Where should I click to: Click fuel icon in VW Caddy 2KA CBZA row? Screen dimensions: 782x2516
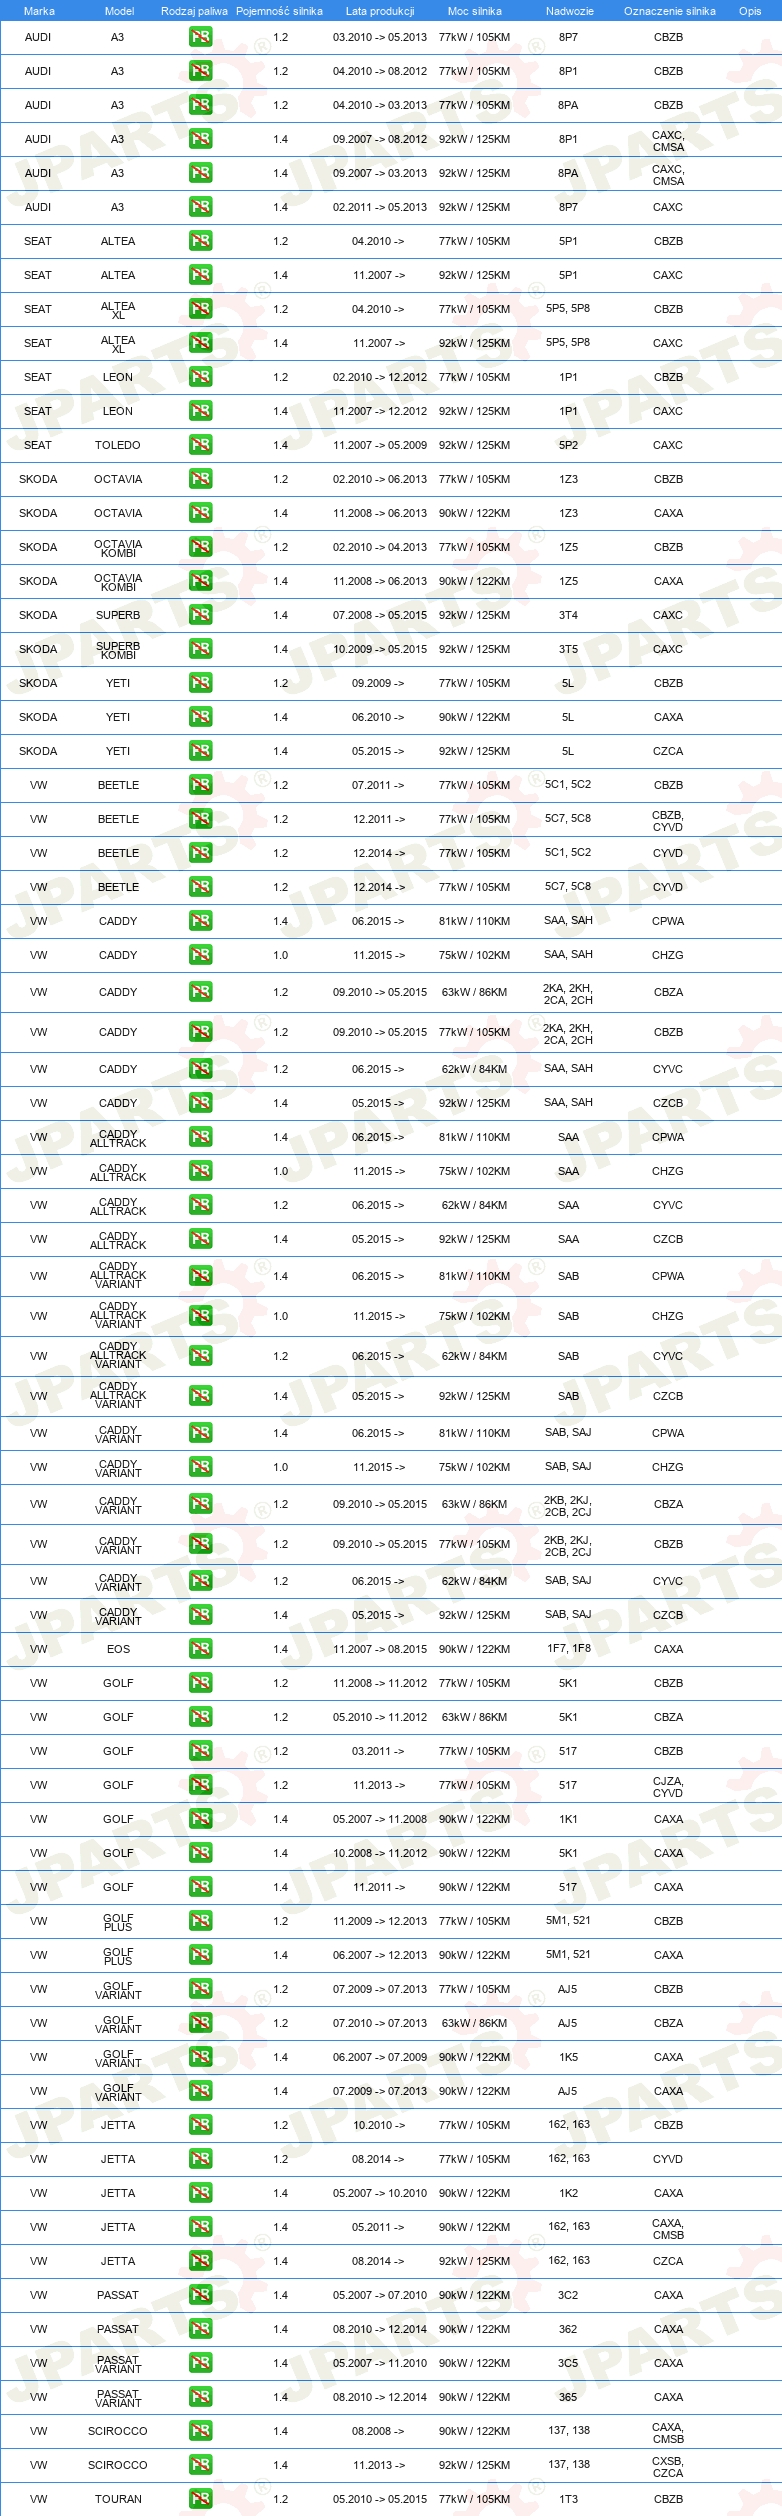[200, 992]
